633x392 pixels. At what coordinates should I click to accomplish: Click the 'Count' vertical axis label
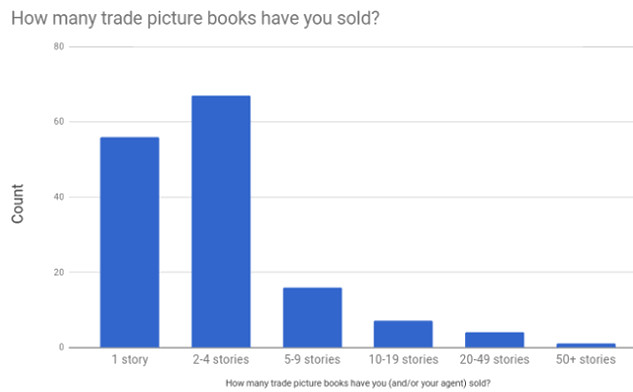click(x=18, y=204)
